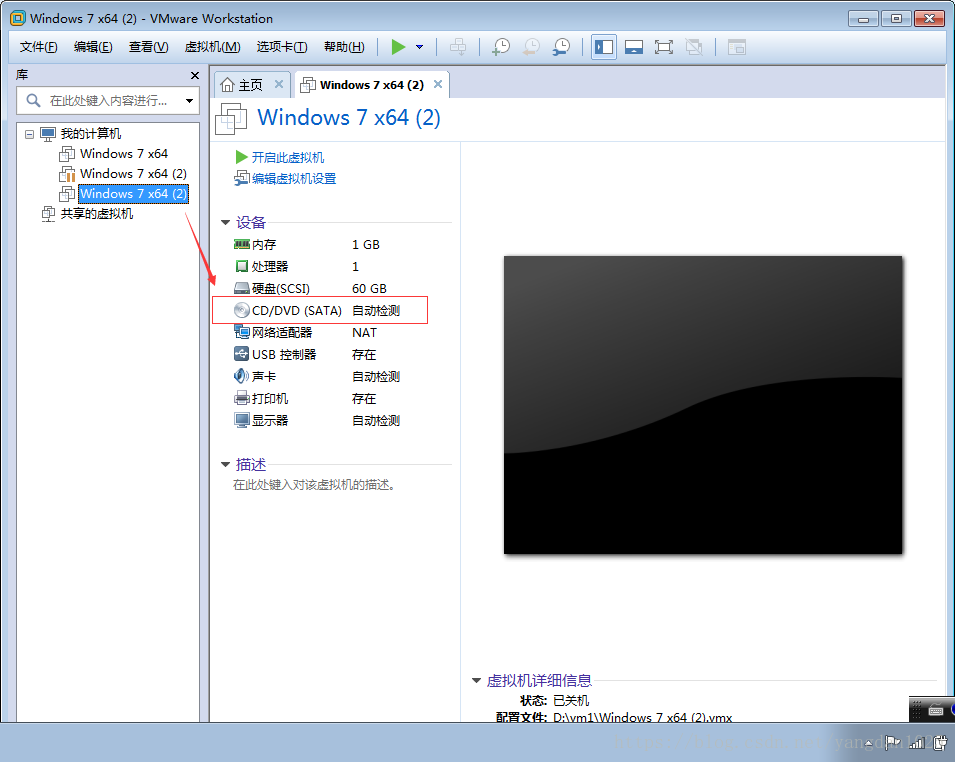
Task: Open the 文件(F) menu
Action: [38, 47]
